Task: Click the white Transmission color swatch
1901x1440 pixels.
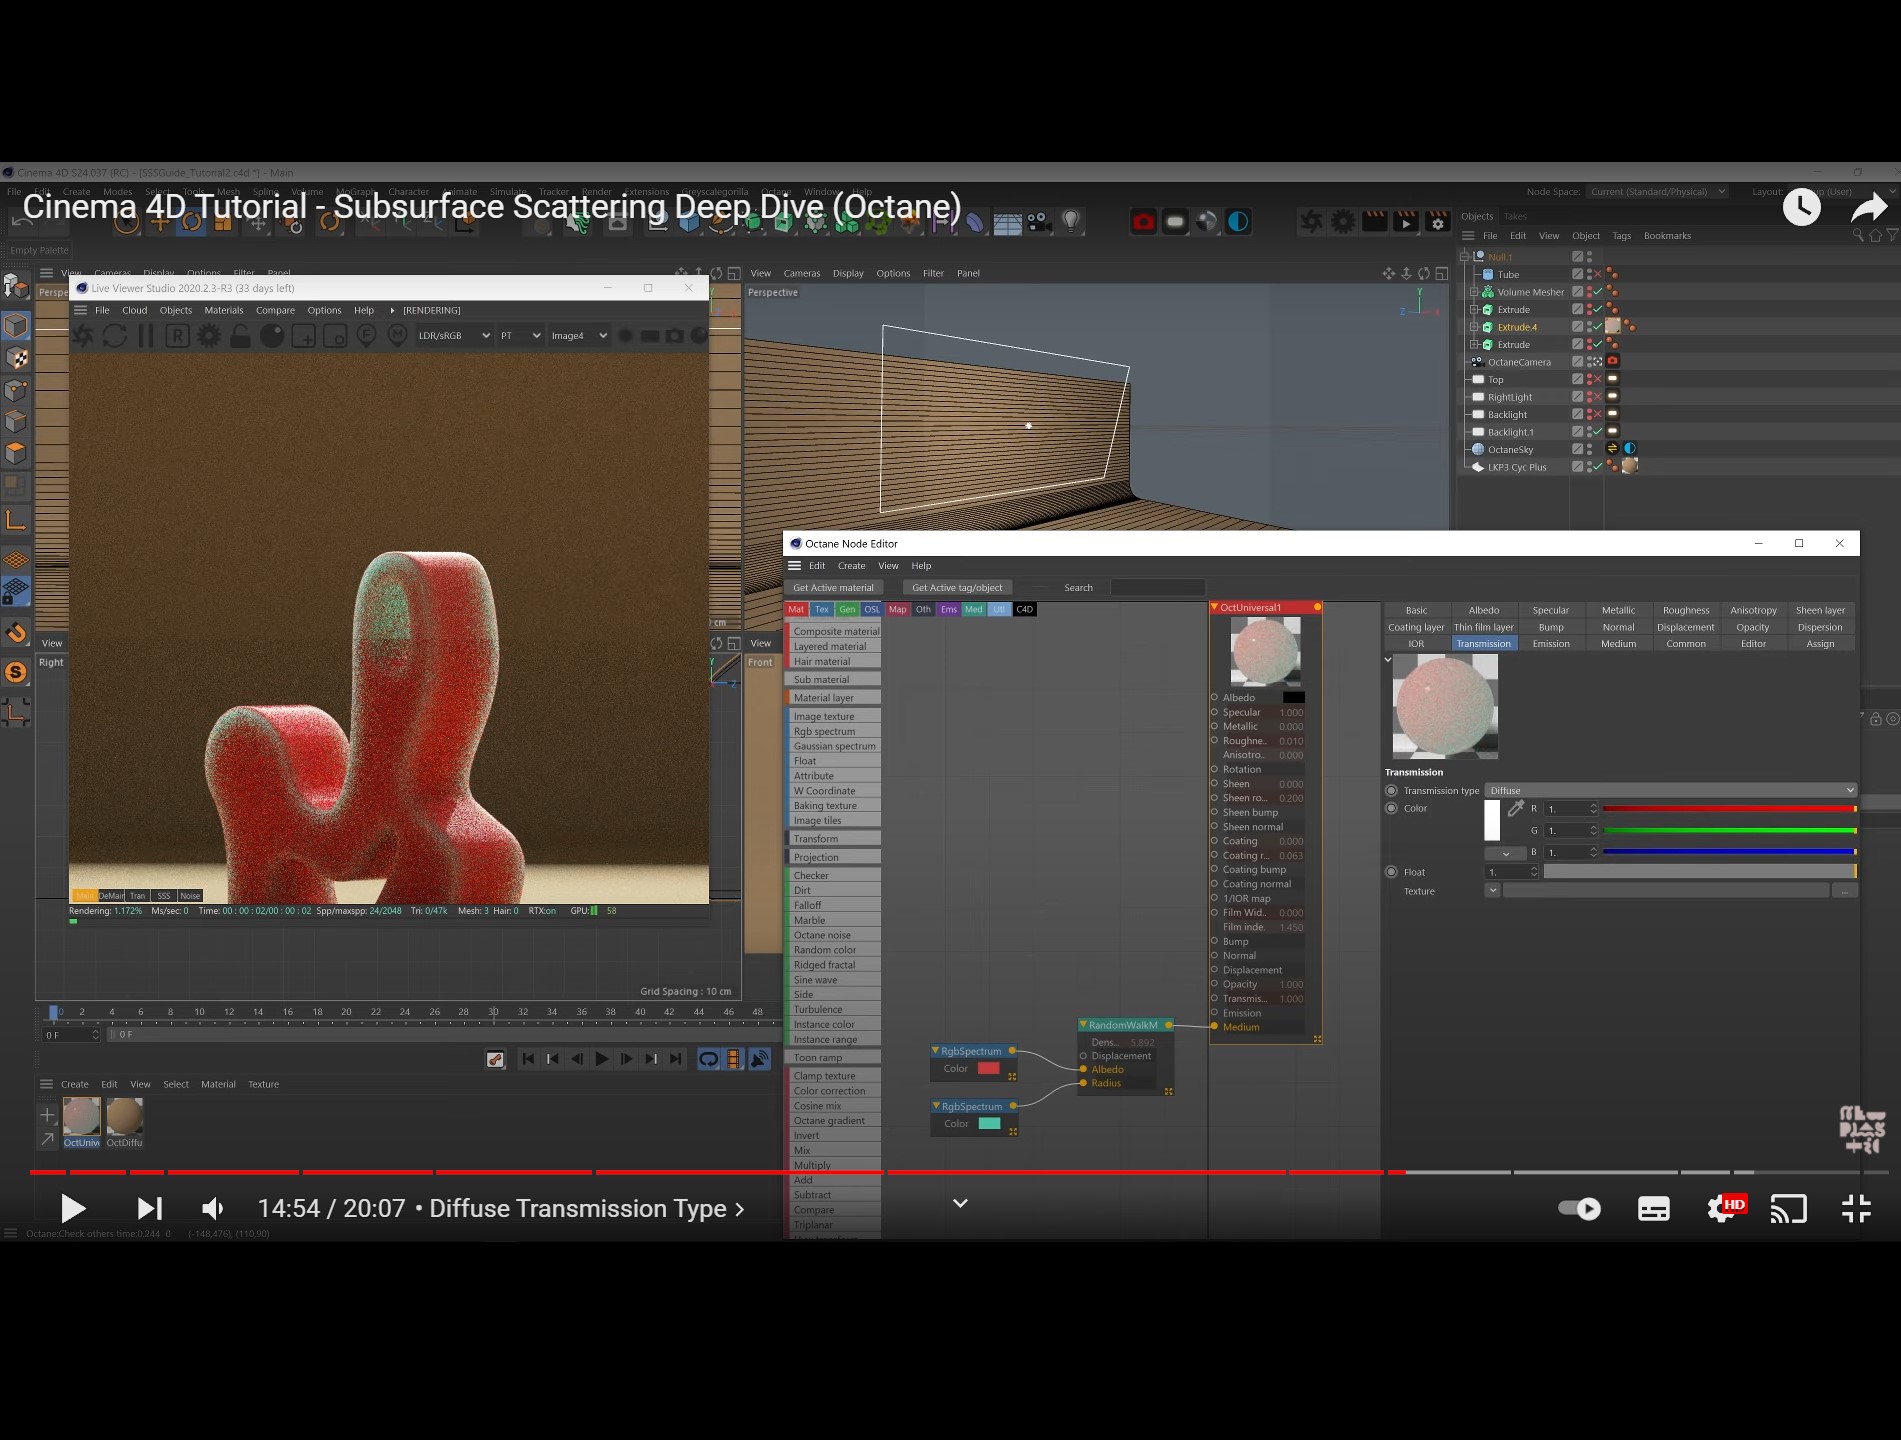Action: pyautogui.click(x=1492, y=821)
